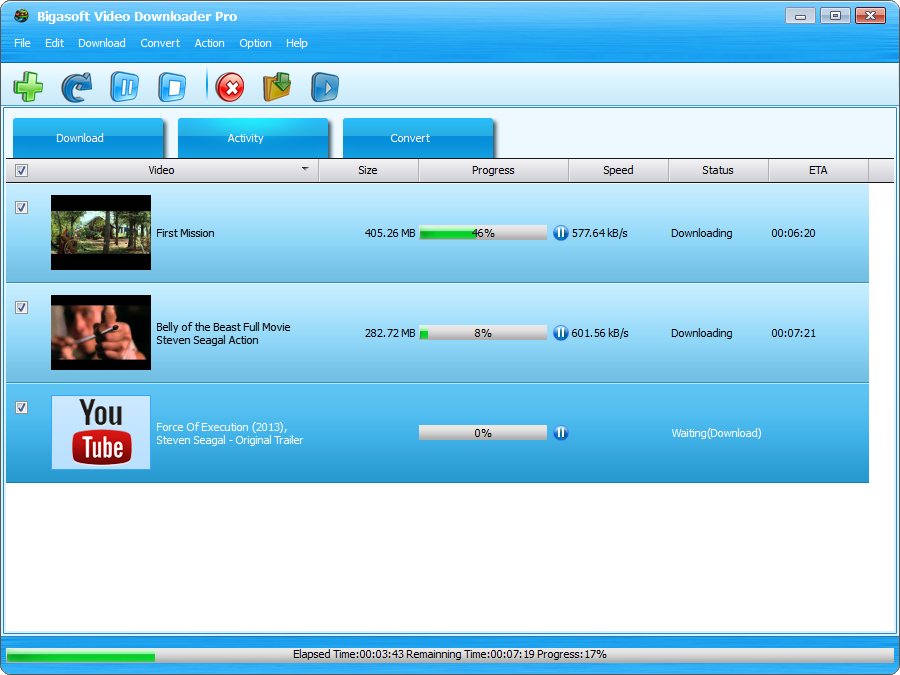Uncheck the Force Of Execution checkbox

point(21,407)
